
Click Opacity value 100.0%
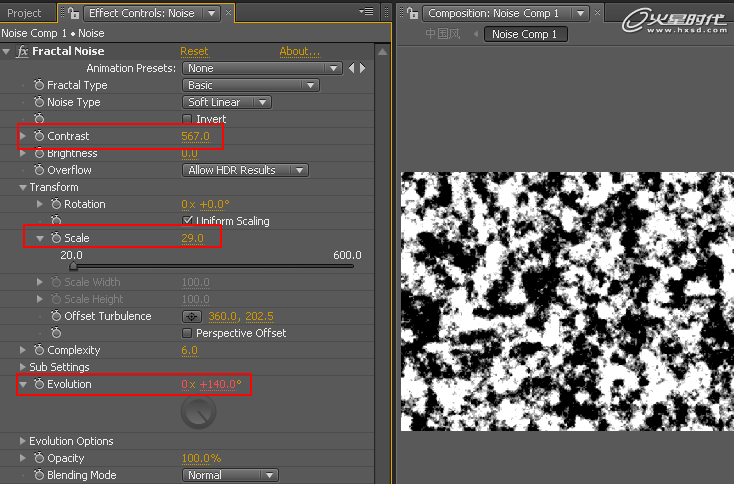(201, 458)
